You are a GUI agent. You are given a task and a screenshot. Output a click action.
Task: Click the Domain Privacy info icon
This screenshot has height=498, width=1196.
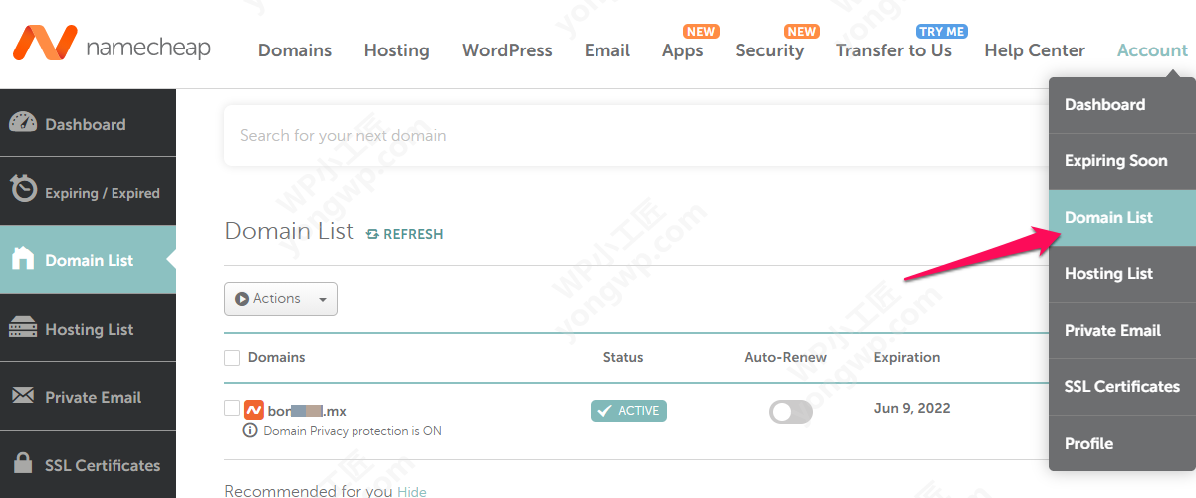tap(250, 431)
